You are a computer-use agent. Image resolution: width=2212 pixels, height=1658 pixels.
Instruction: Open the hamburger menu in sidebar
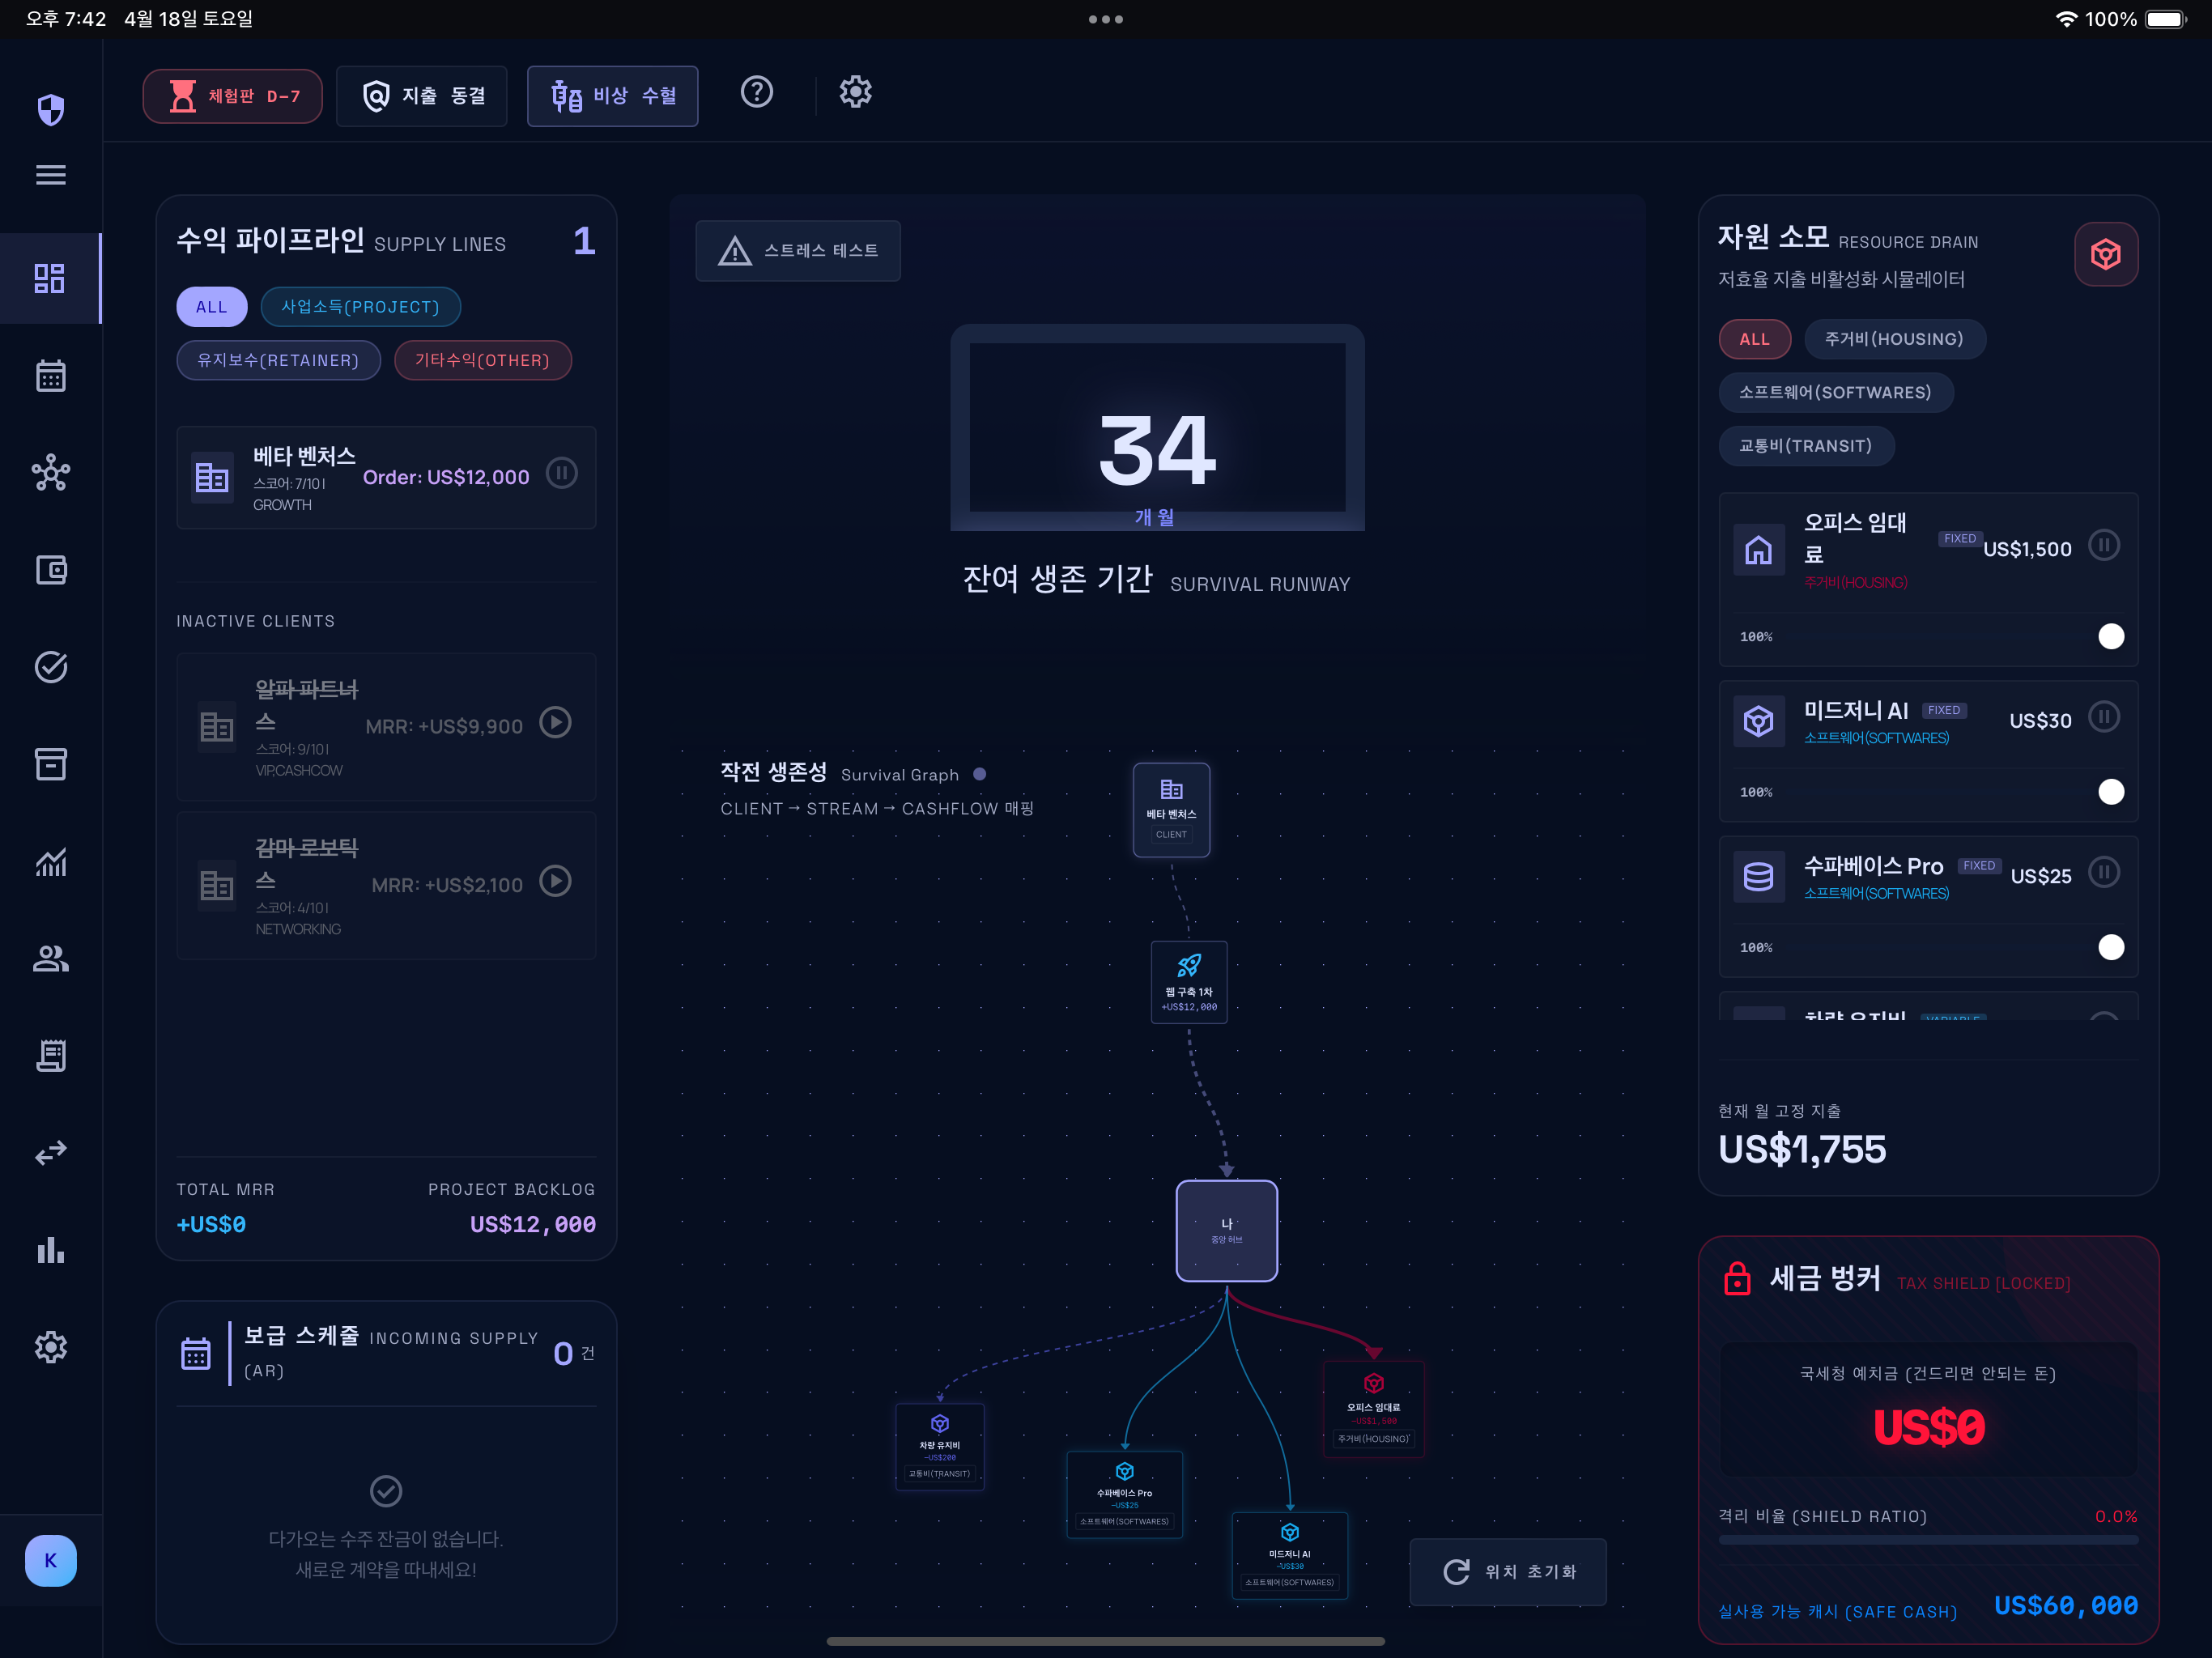[x=51, y=175]
